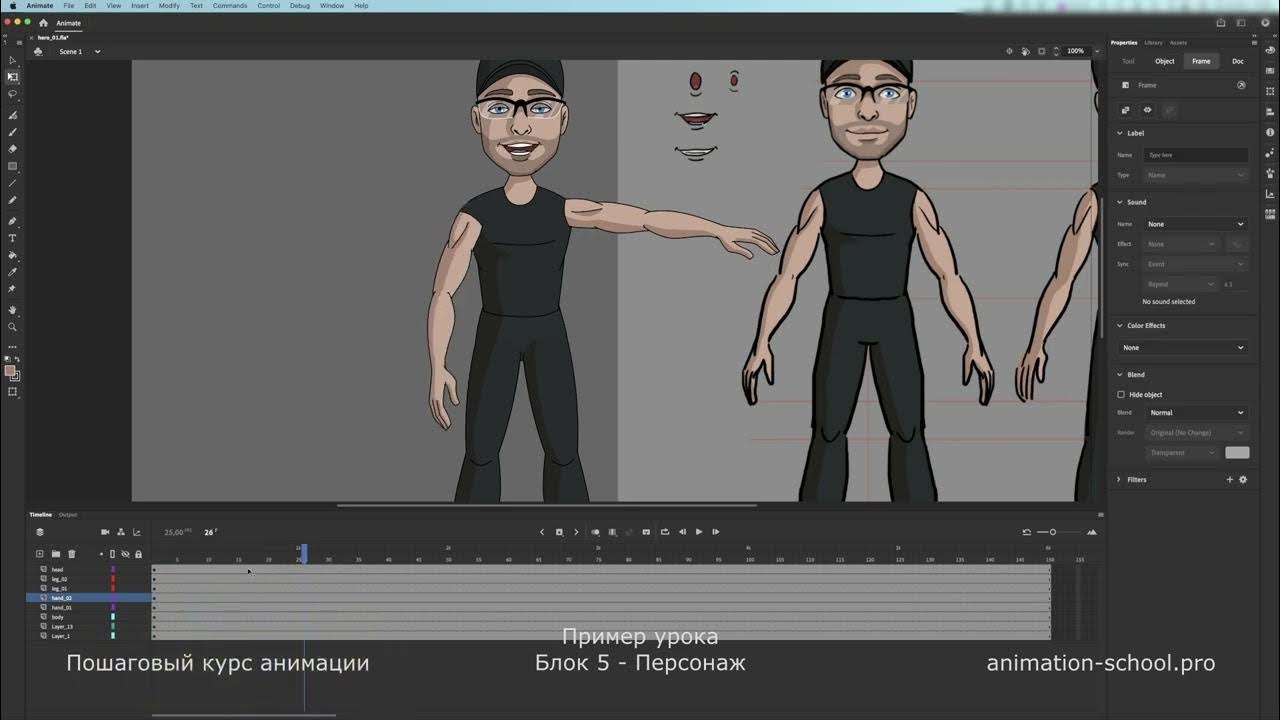This screenshot has width=1280, height=720.
Task: Toggle outline color of leg_02 layer
Action: tap(113, 579)
